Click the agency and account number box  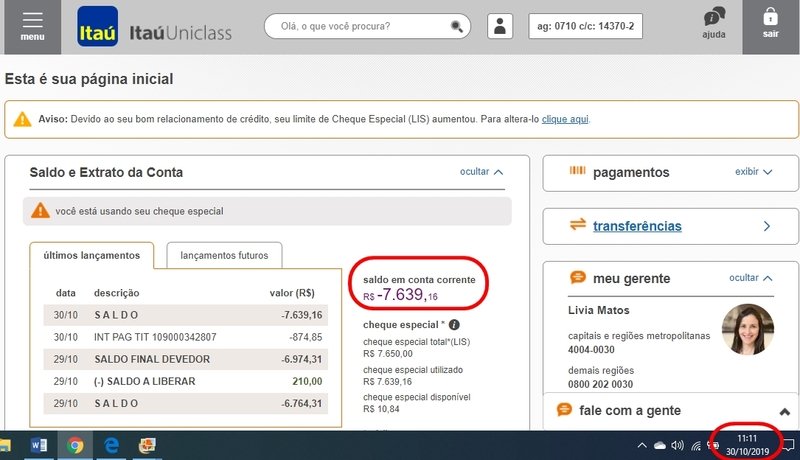(x=587, y=26)
